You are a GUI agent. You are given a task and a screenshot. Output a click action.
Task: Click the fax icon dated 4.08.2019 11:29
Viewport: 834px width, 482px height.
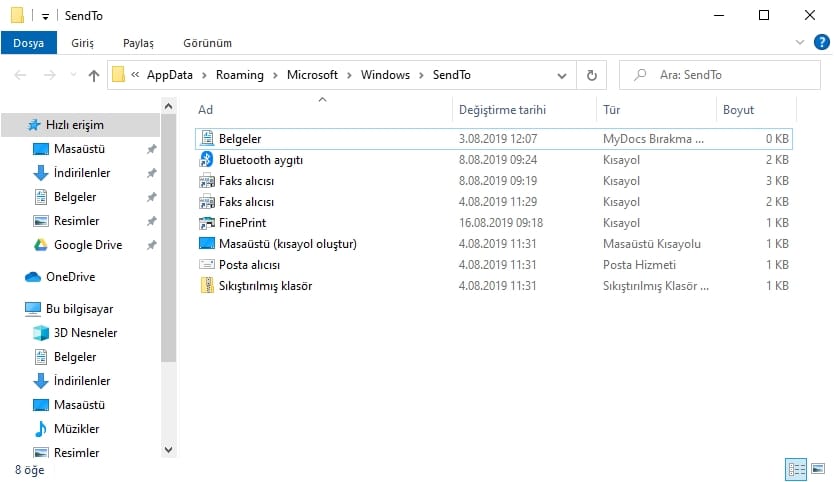tap(206, 202)
